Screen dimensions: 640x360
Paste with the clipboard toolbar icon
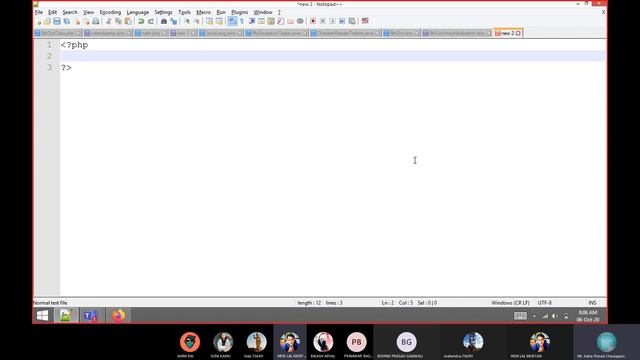click(128, 21)
